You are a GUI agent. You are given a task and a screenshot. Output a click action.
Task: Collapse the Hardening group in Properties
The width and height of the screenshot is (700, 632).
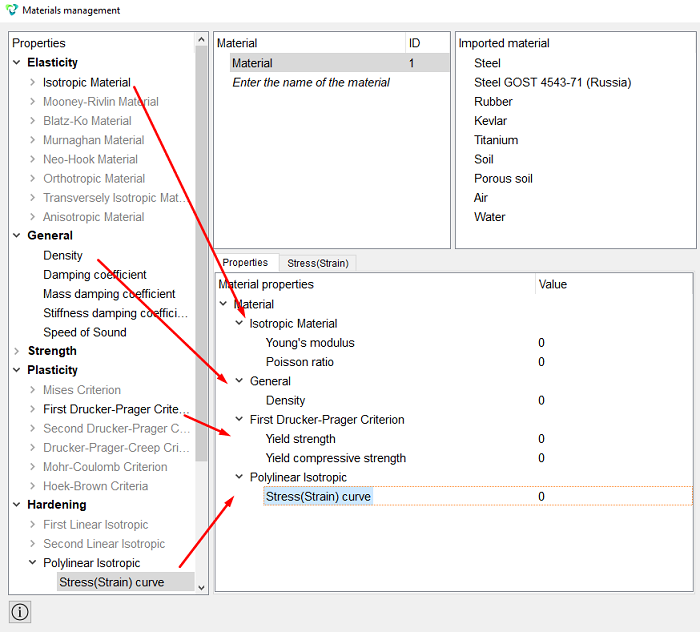pyautogui.click(x=17, y=504)
